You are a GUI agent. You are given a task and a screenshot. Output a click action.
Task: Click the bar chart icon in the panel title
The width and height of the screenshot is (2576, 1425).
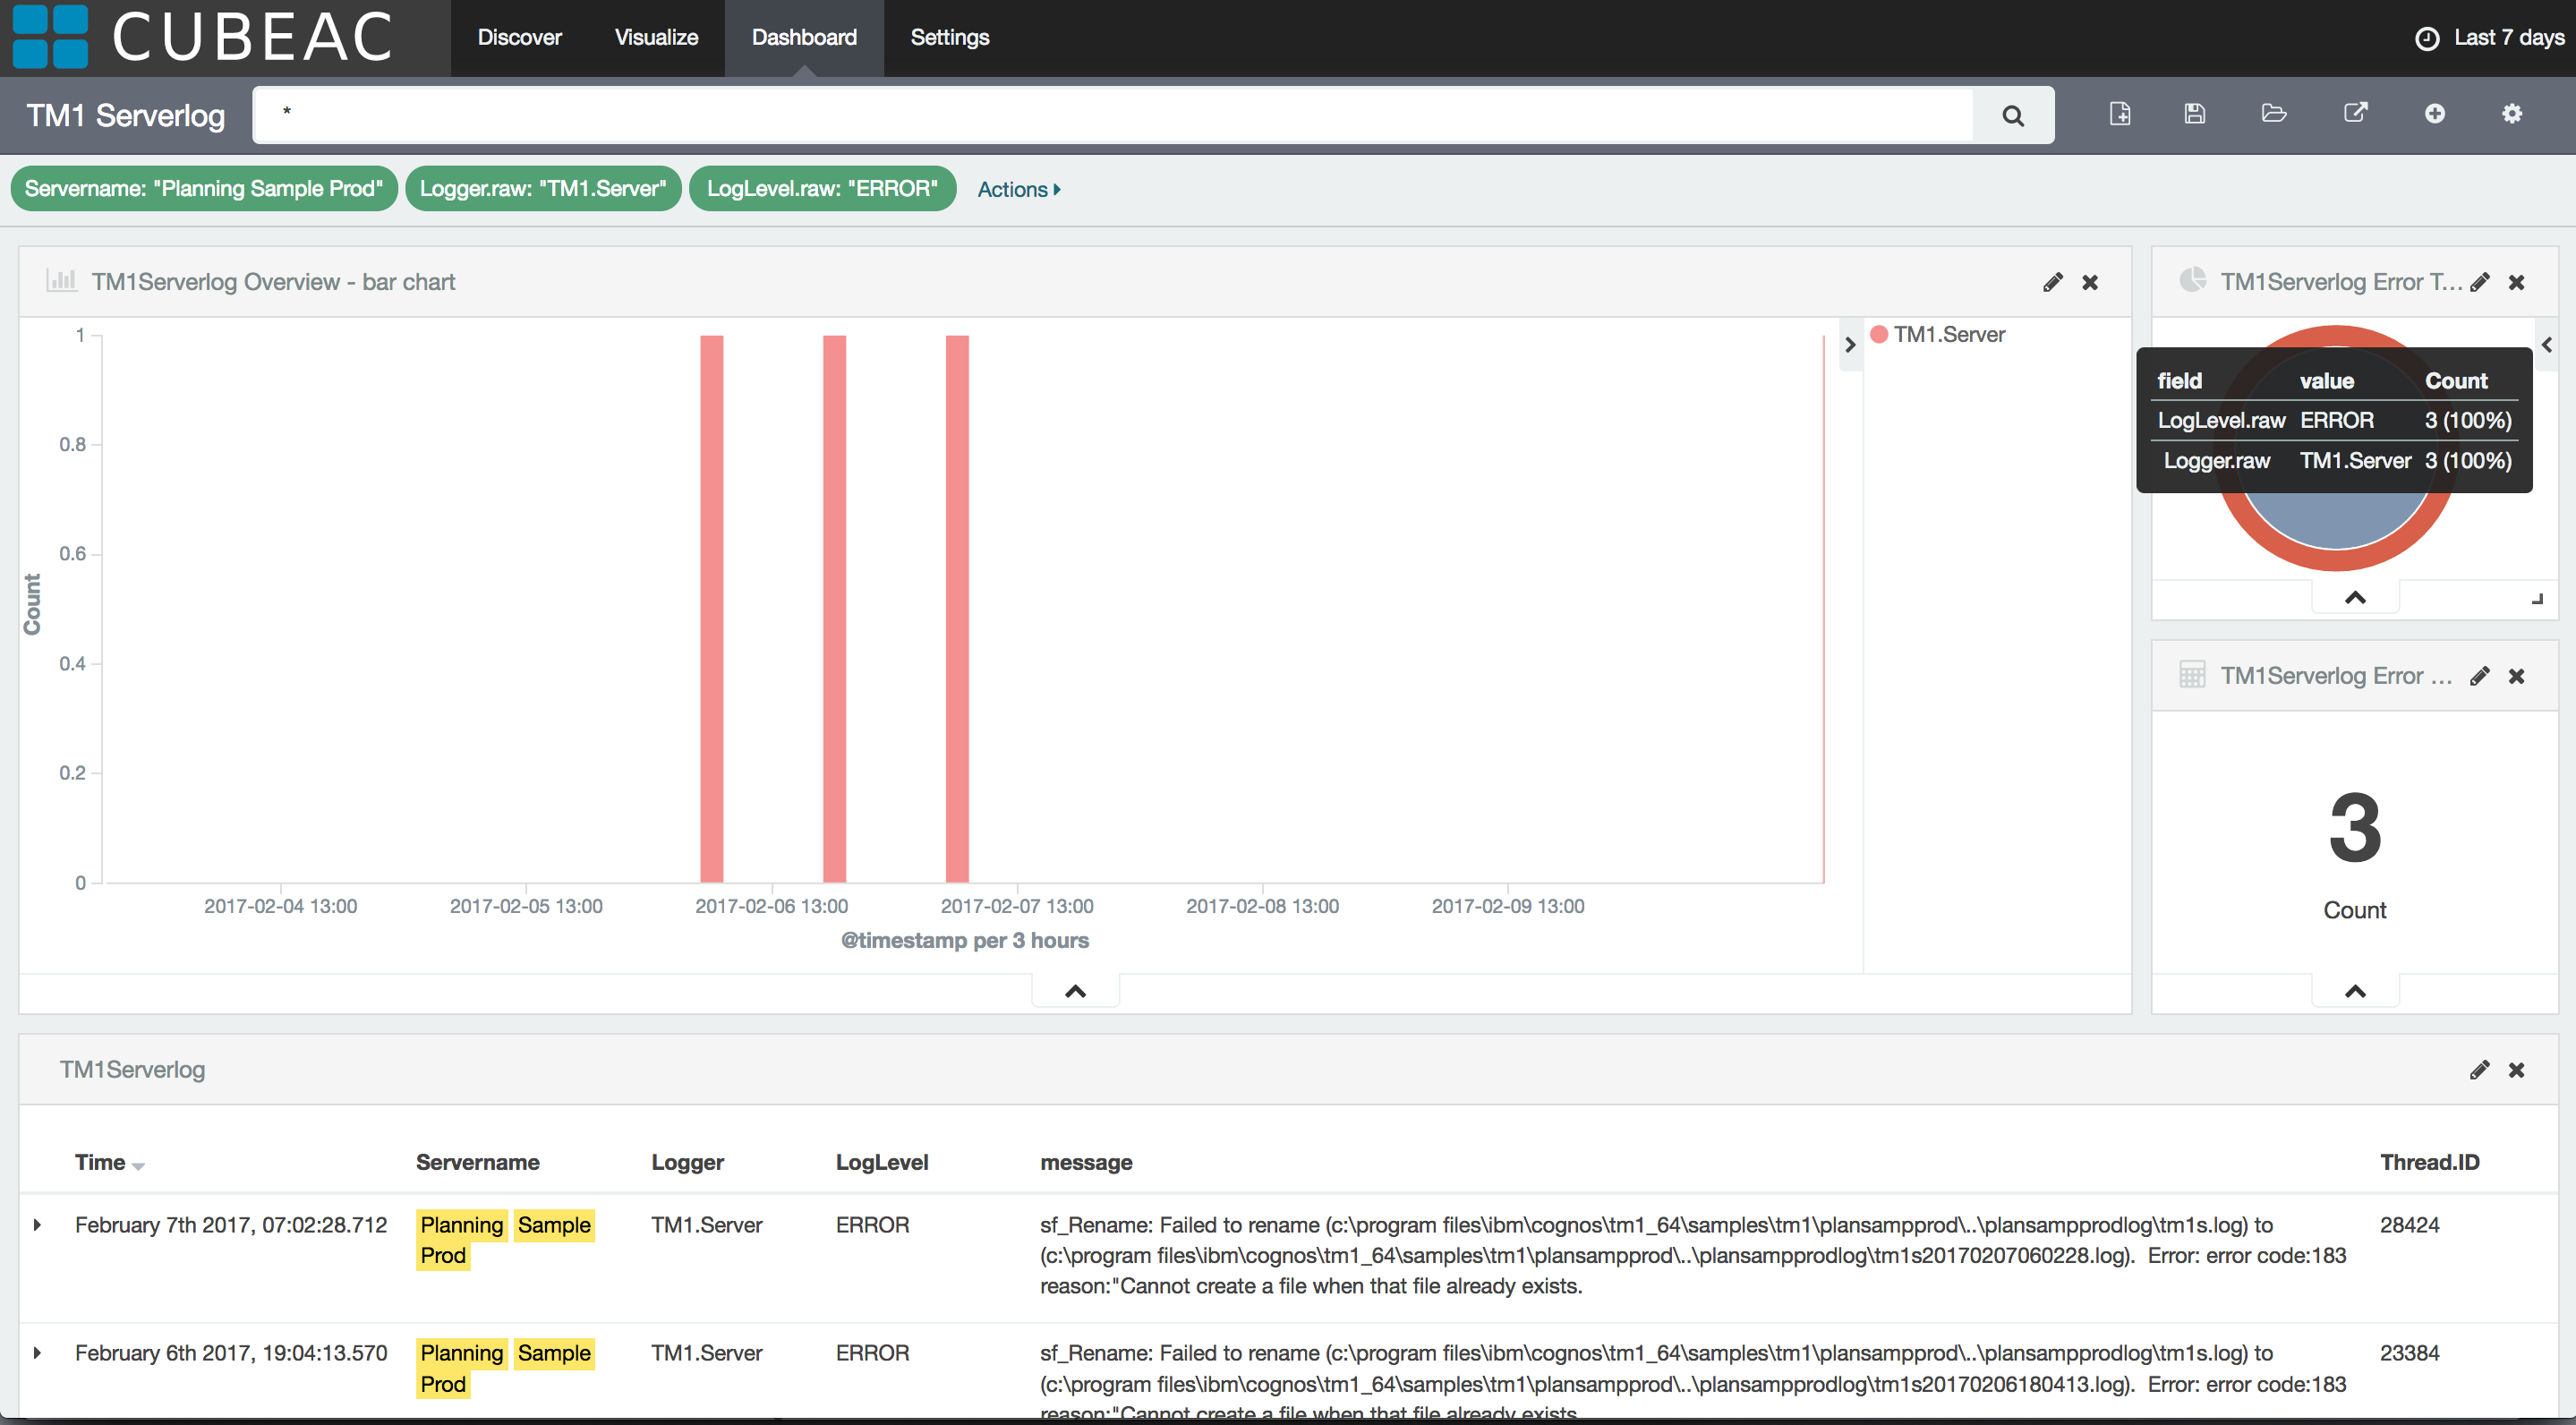62,280
